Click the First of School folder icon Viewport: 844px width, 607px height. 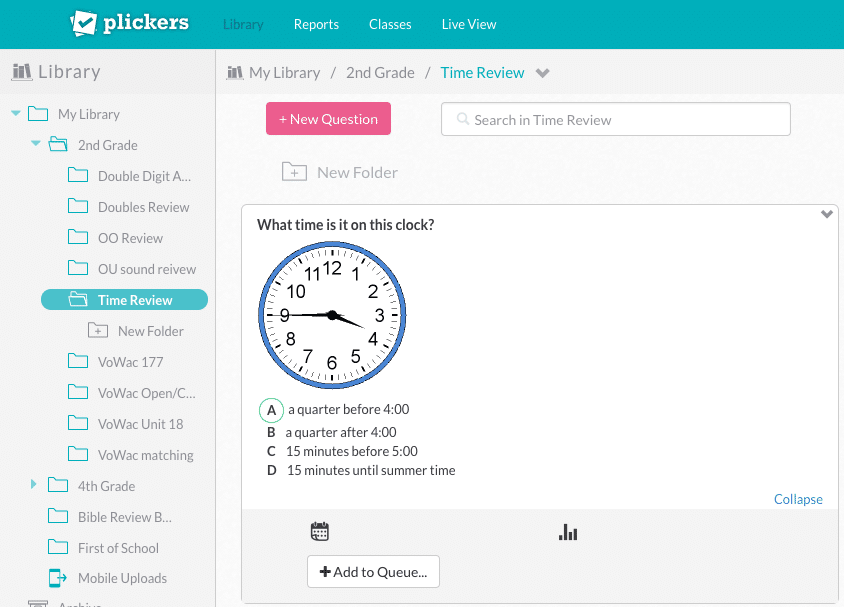(58, 547)
